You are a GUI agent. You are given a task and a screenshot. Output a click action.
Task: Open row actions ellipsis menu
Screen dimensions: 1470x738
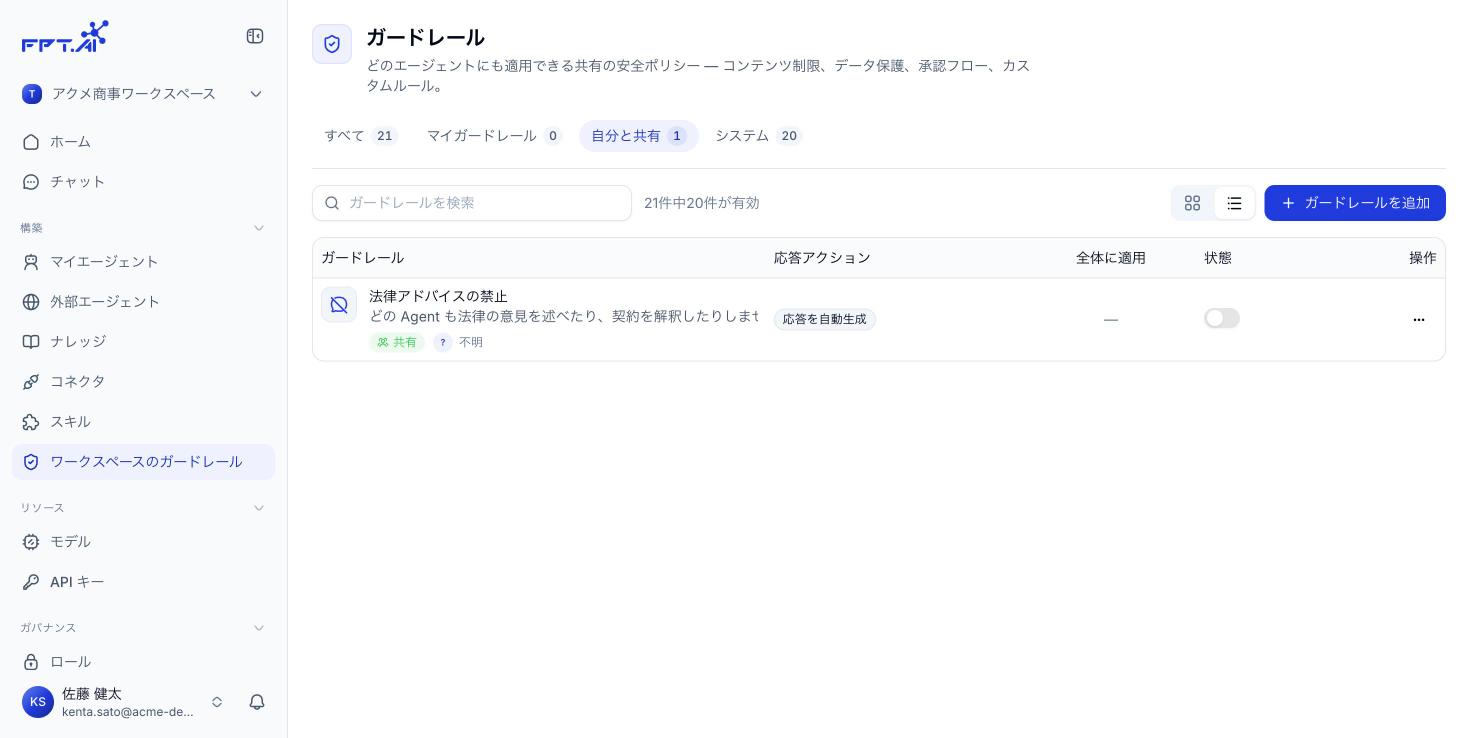(x=1419, y=319)
